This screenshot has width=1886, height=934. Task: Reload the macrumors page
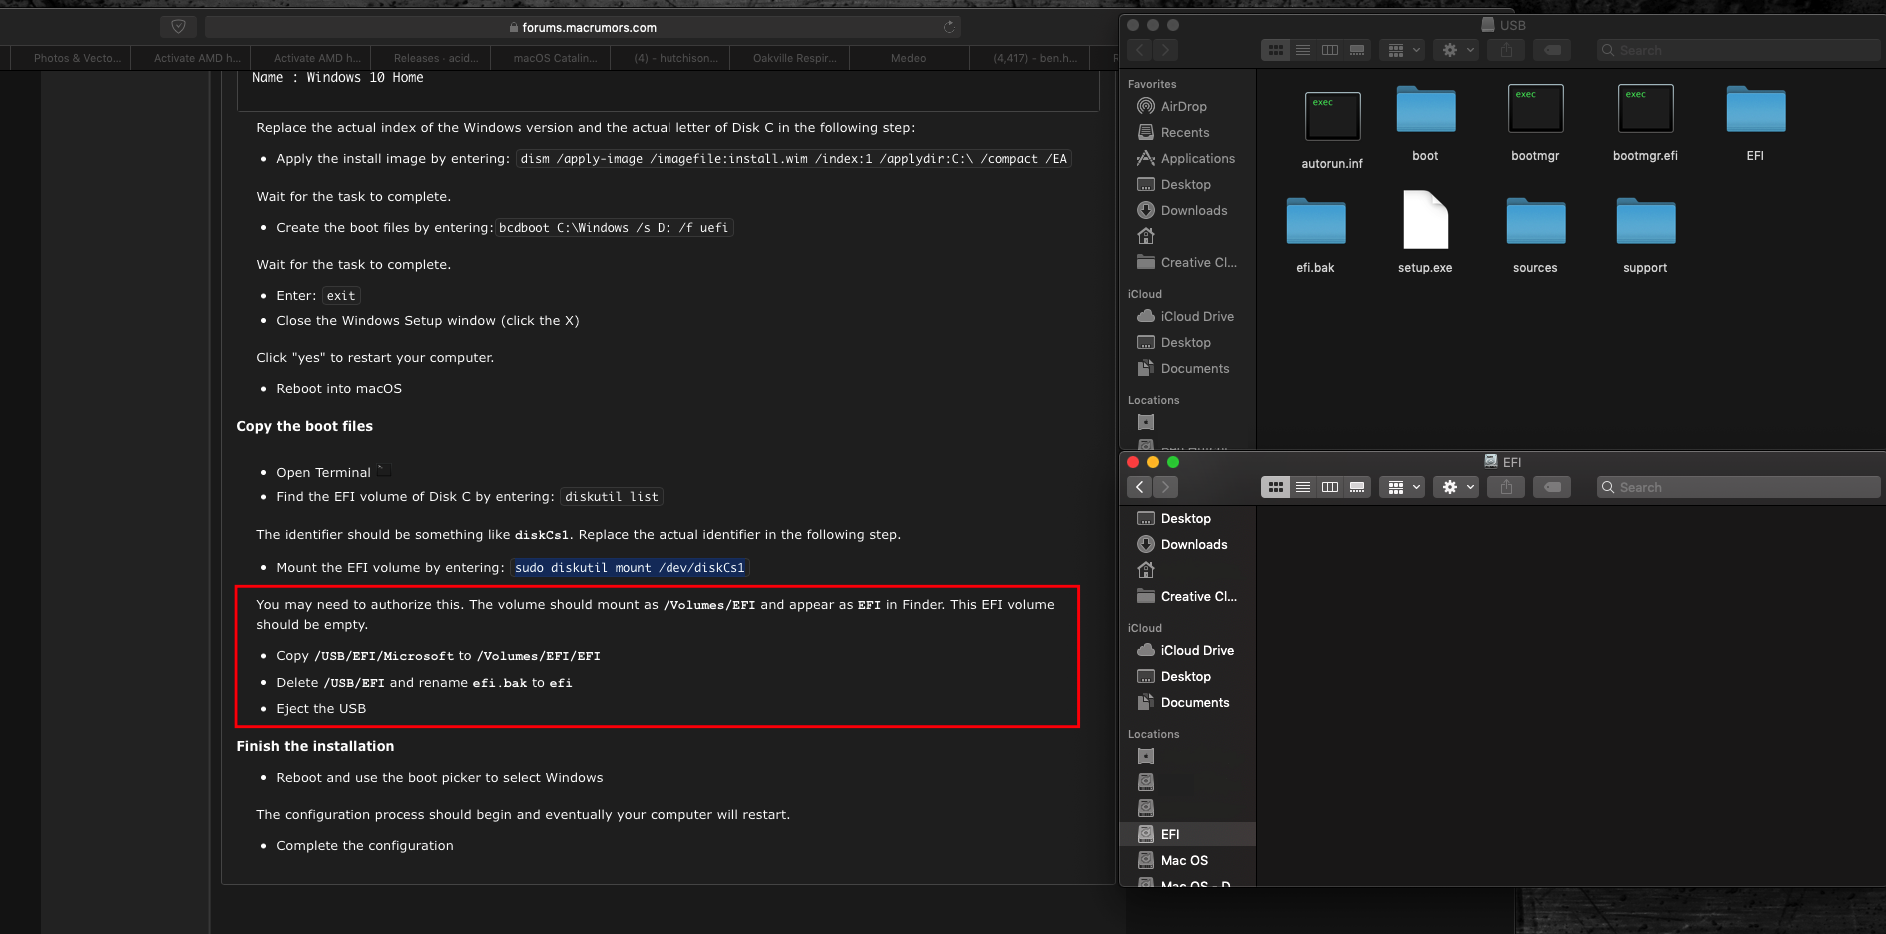click(949, 27)
